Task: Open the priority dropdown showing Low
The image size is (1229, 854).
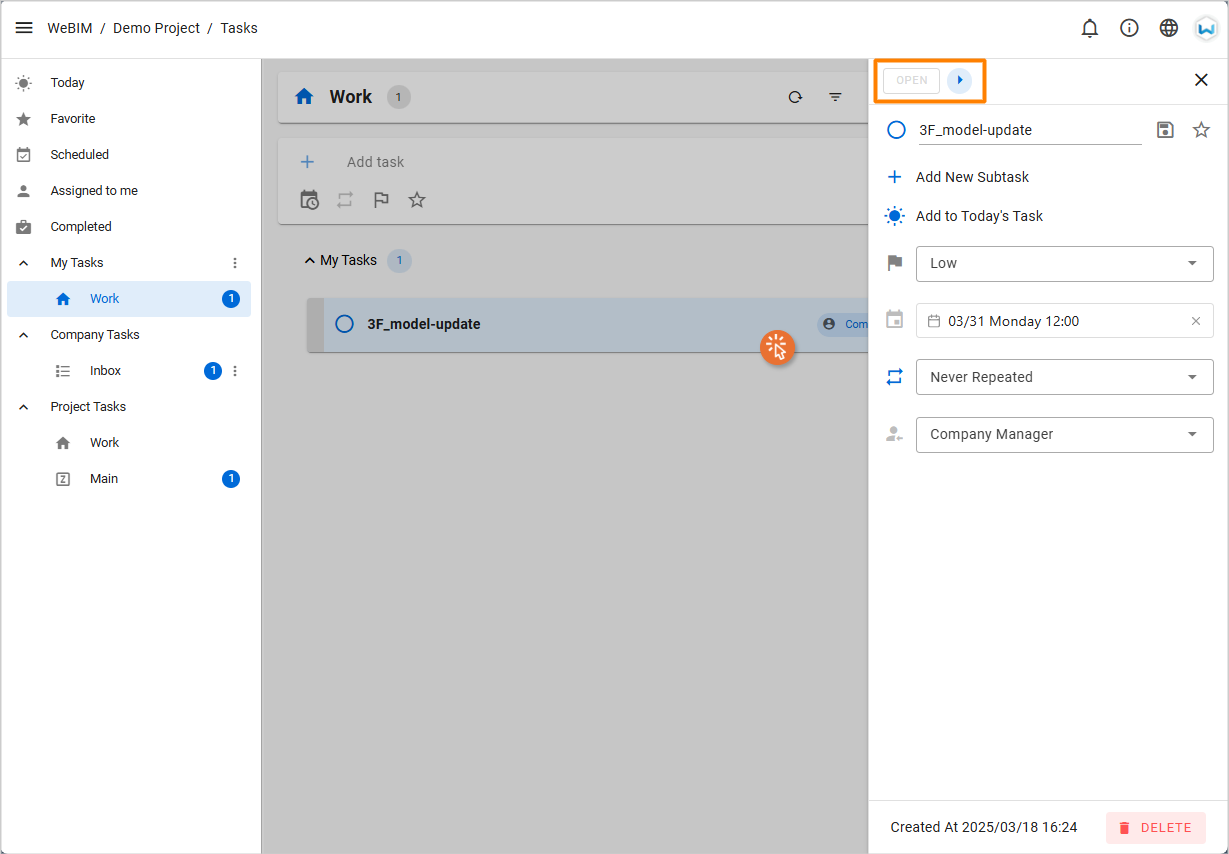Action: (1065, 263)
